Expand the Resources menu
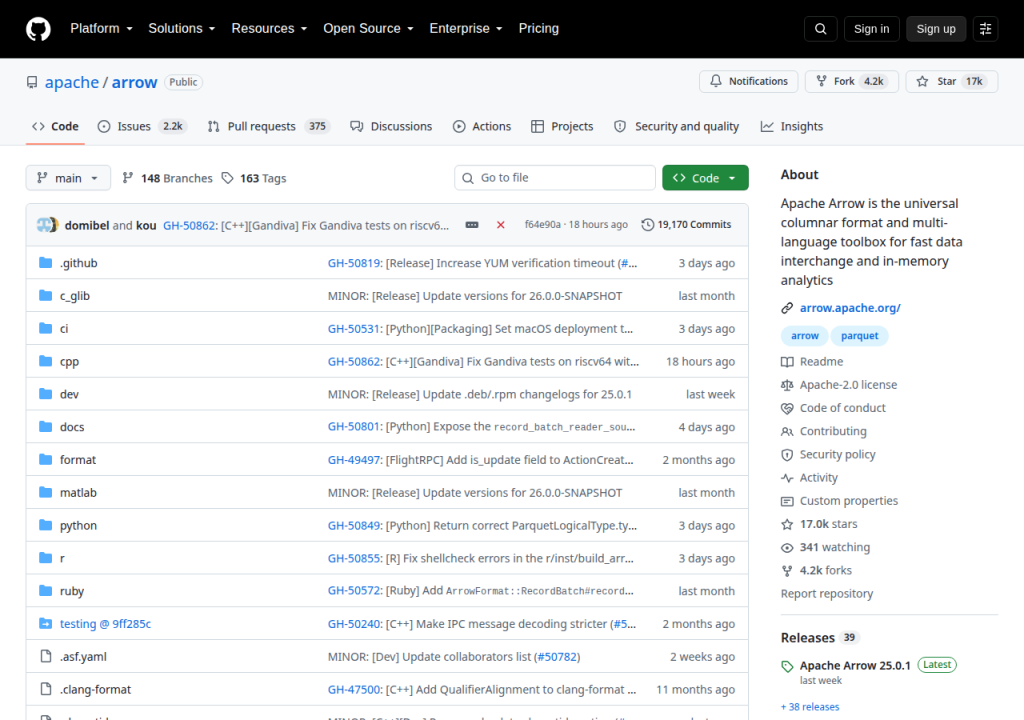The image size is (1024, 720). coord(269,29)
